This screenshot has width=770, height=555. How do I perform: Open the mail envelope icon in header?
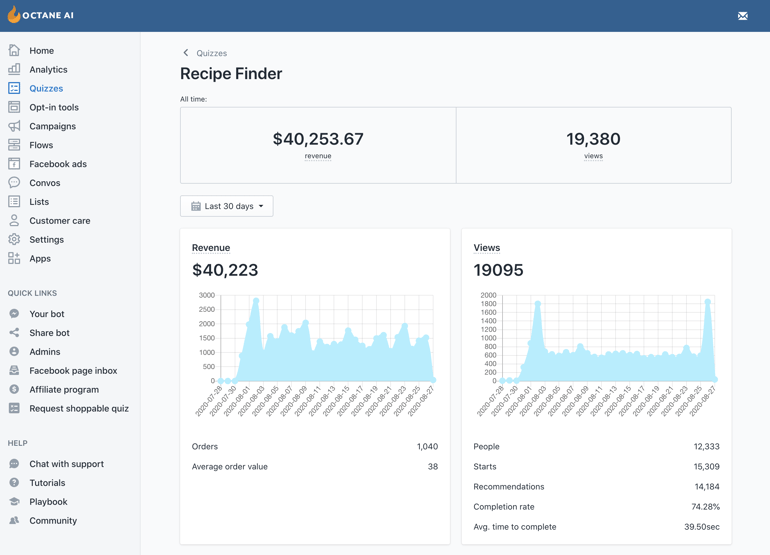pyautogui.click(x=742, y=16)
